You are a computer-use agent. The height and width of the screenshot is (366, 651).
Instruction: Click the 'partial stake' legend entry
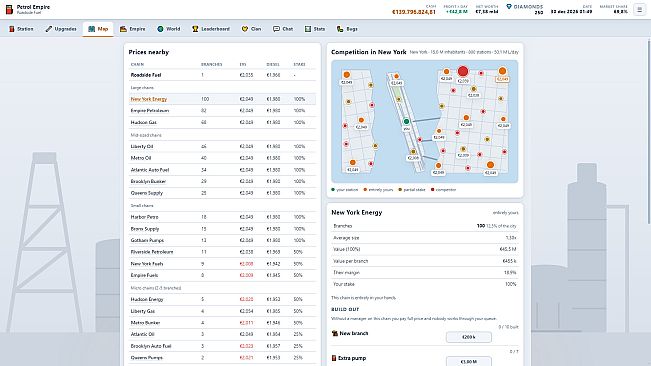tap(412, 190)
